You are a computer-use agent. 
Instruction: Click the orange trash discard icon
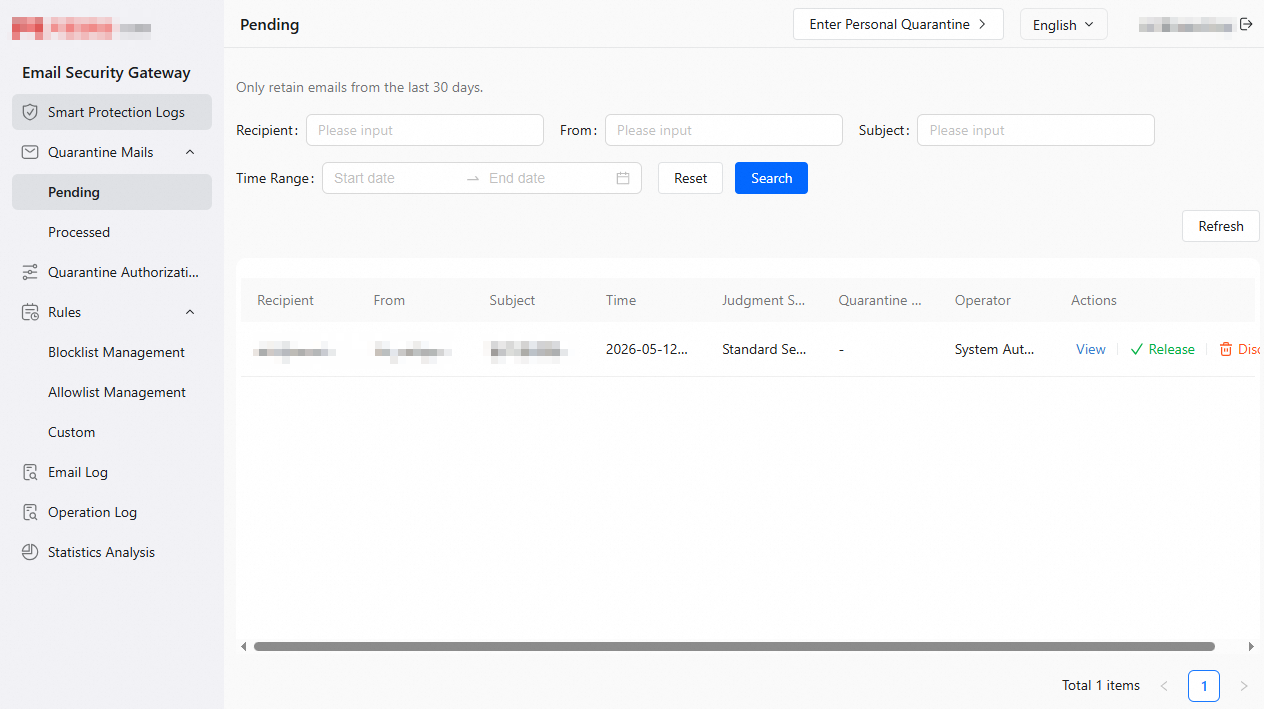click(1226, 349)
